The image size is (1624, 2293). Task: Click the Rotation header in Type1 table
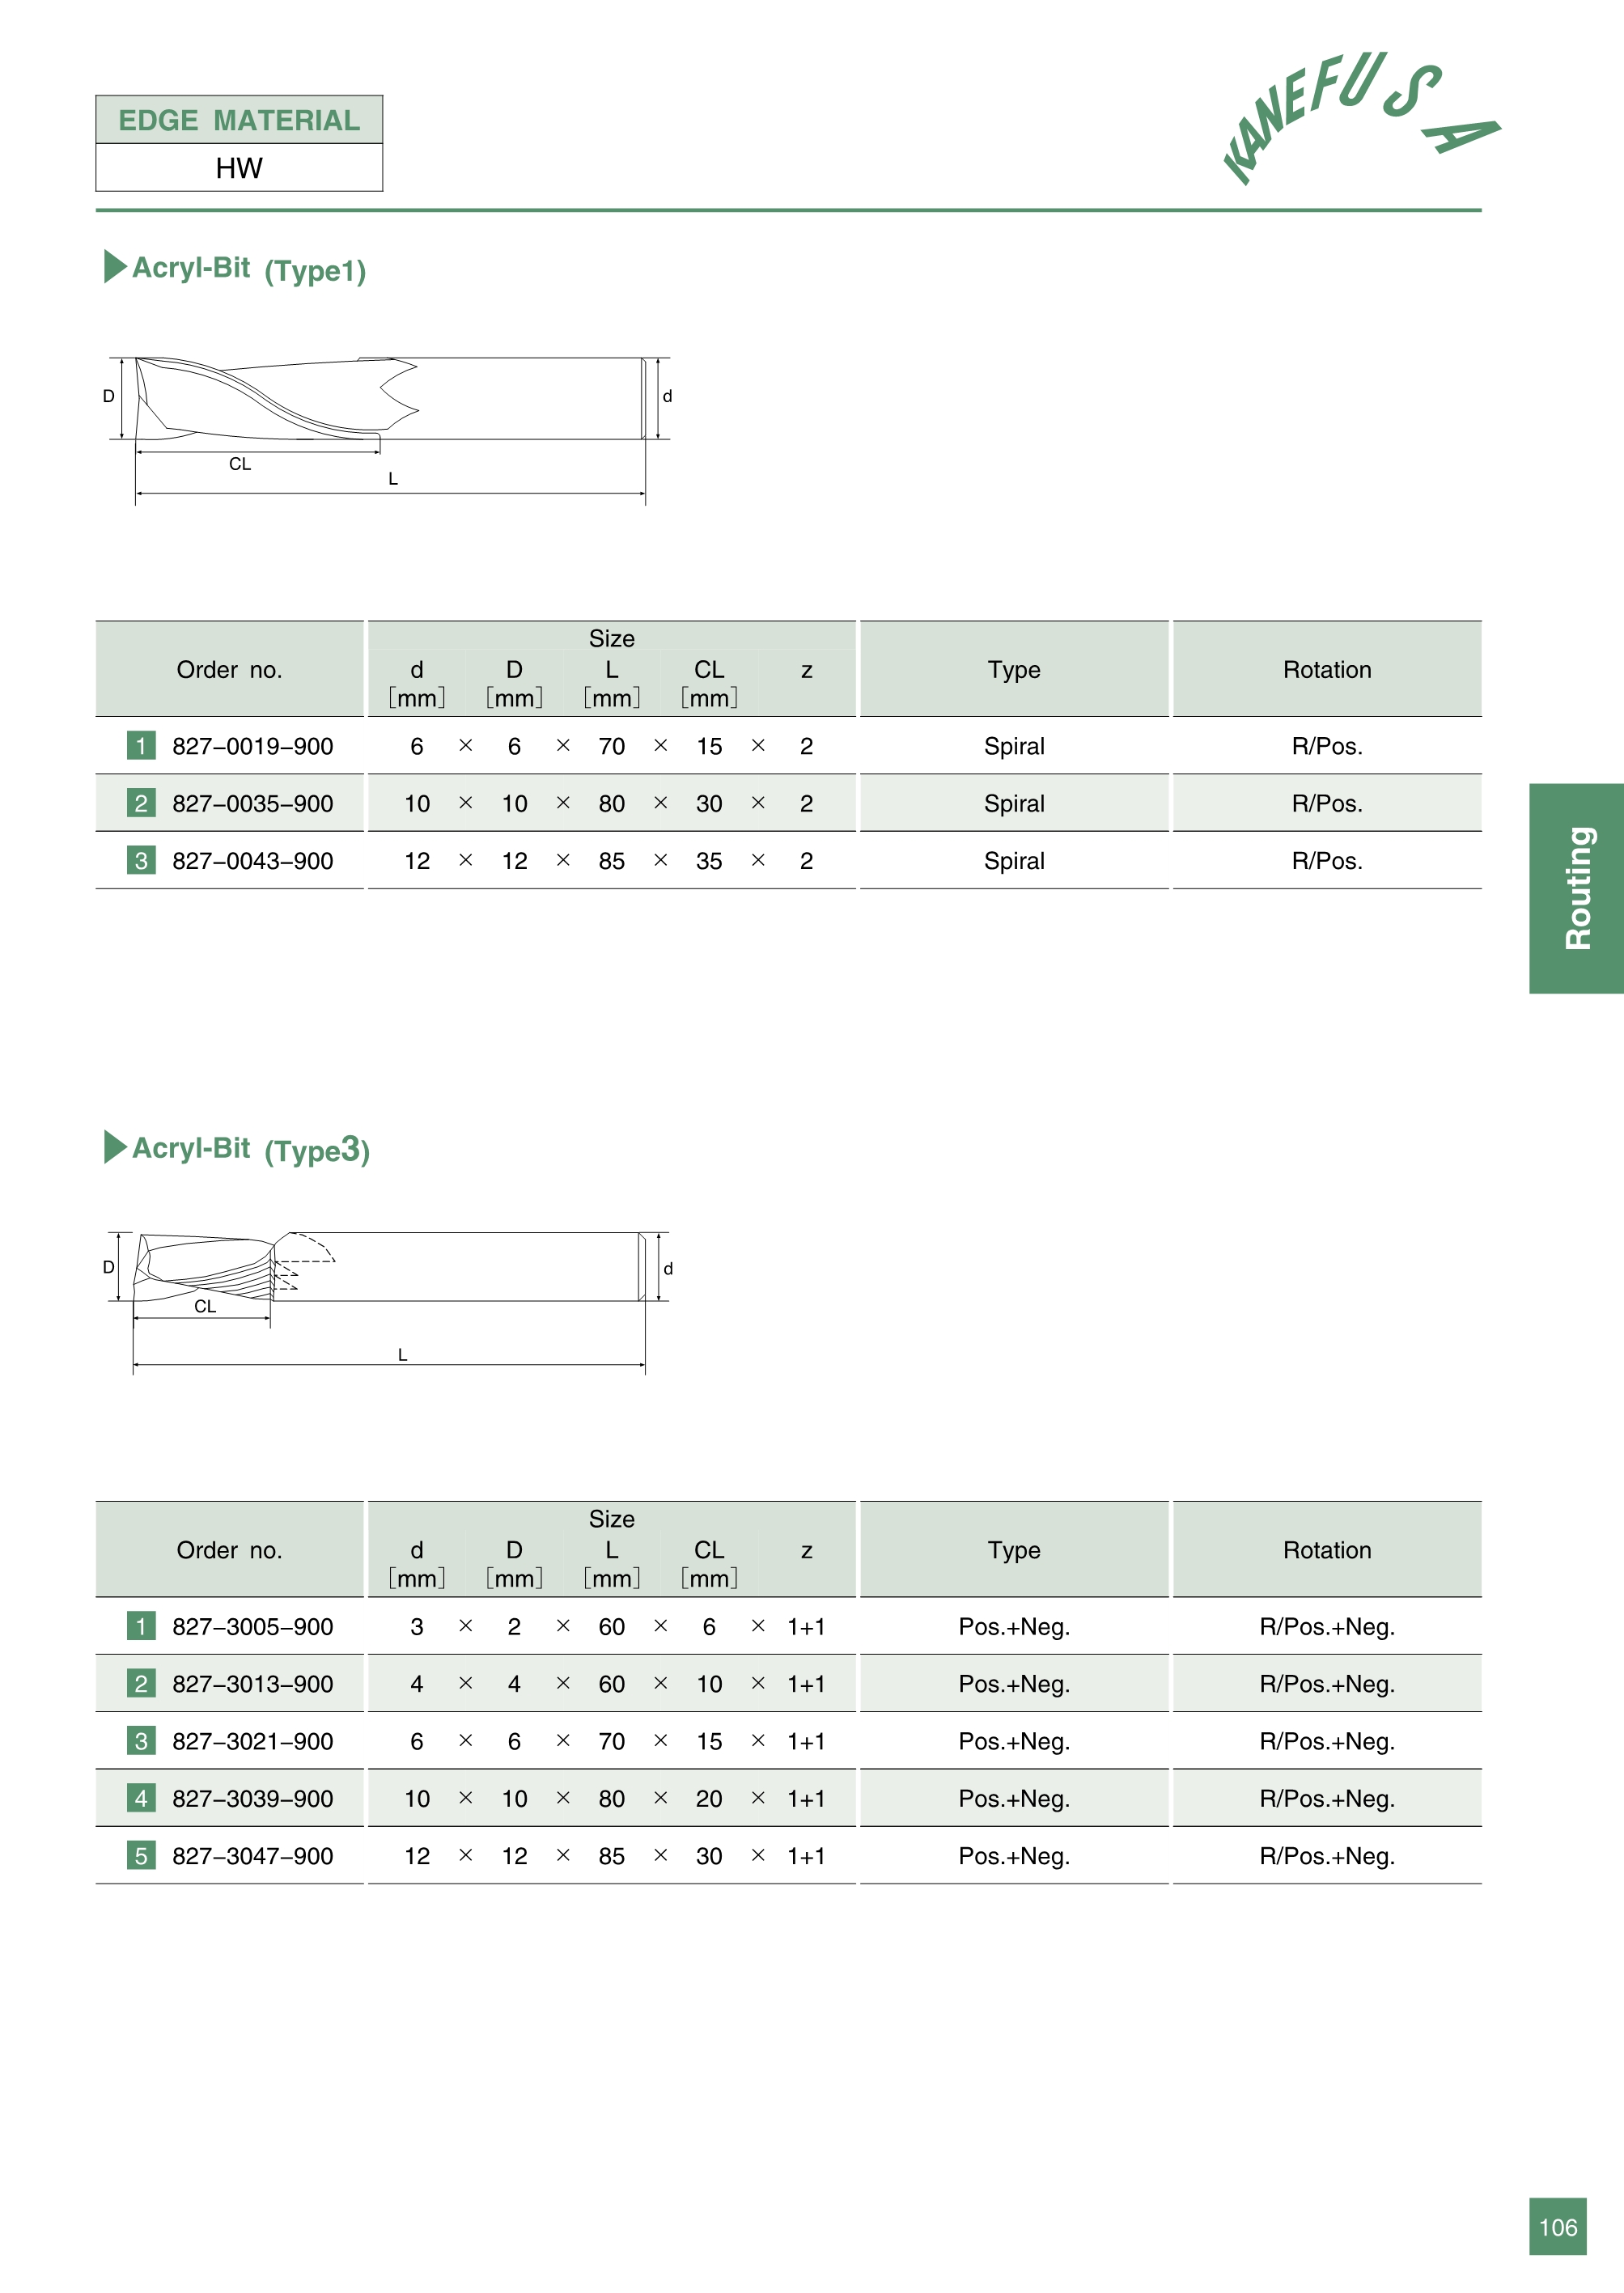pos(1326,670)
